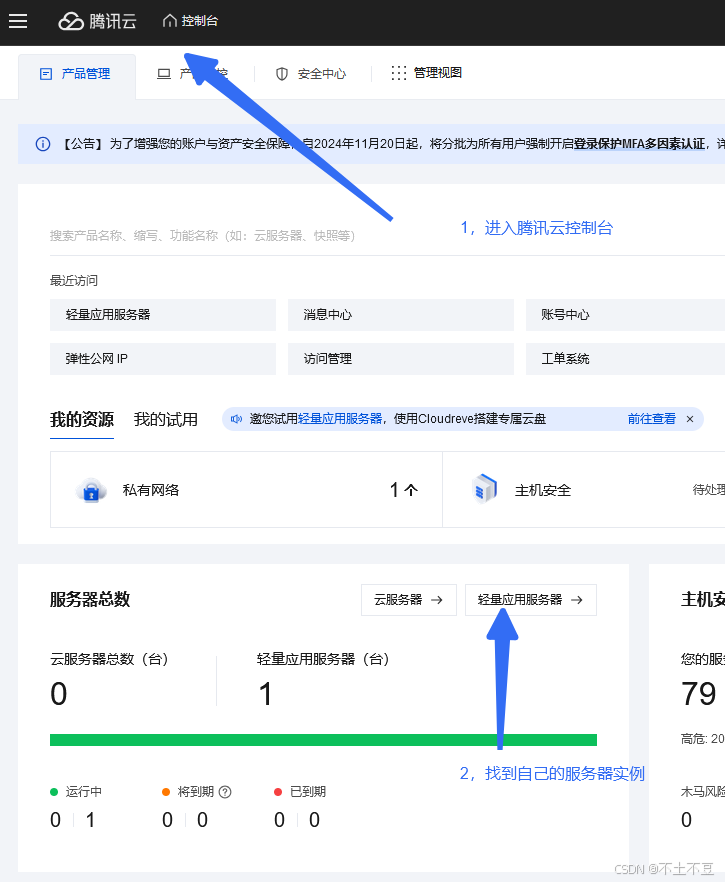
Task: Click the 云服务器 arrow button
Action: (409, 600)
